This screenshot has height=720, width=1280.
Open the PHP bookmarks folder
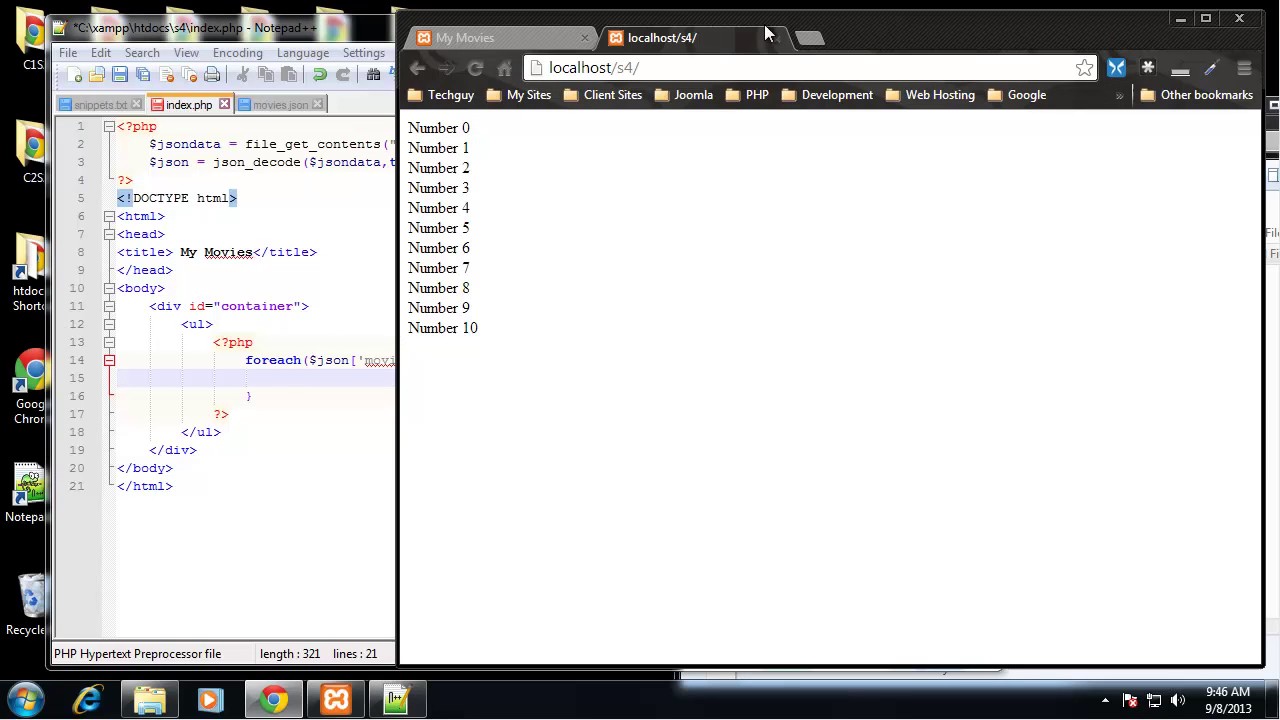tap(746, 95)
